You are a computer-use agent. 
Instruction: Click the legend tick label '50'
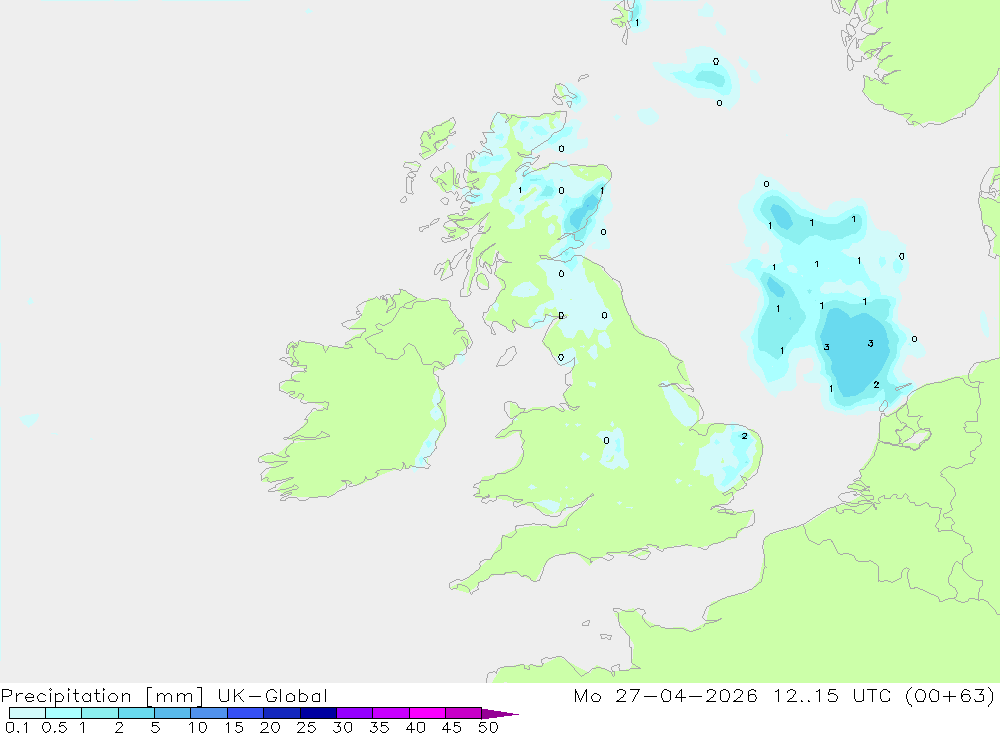[x=488, y=727]
